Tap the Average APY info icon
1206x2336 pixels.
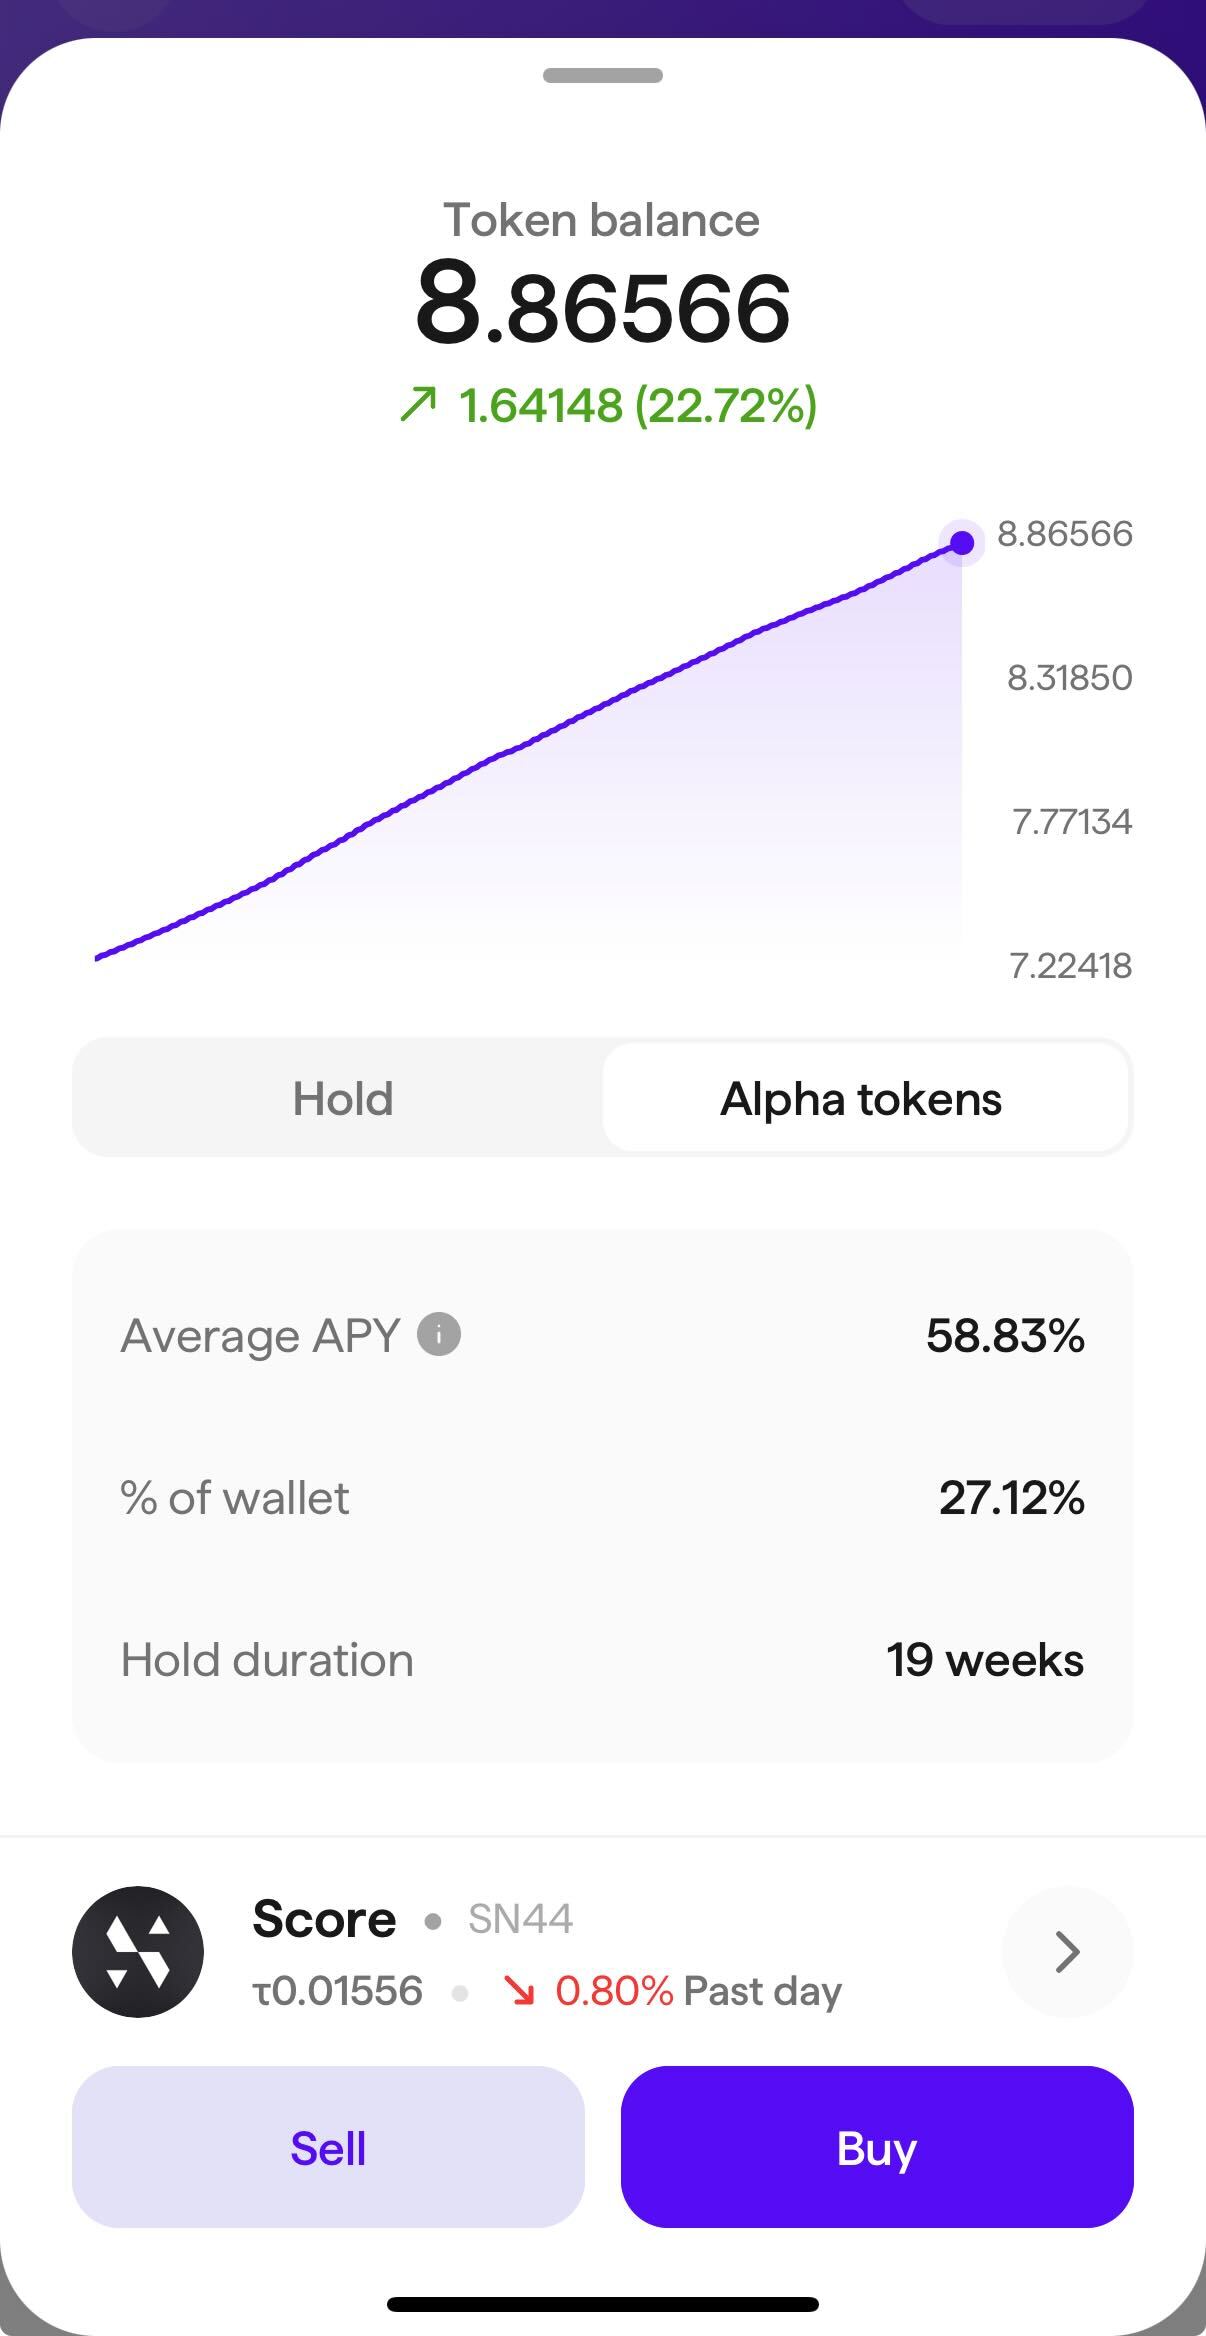[439, 1334]
